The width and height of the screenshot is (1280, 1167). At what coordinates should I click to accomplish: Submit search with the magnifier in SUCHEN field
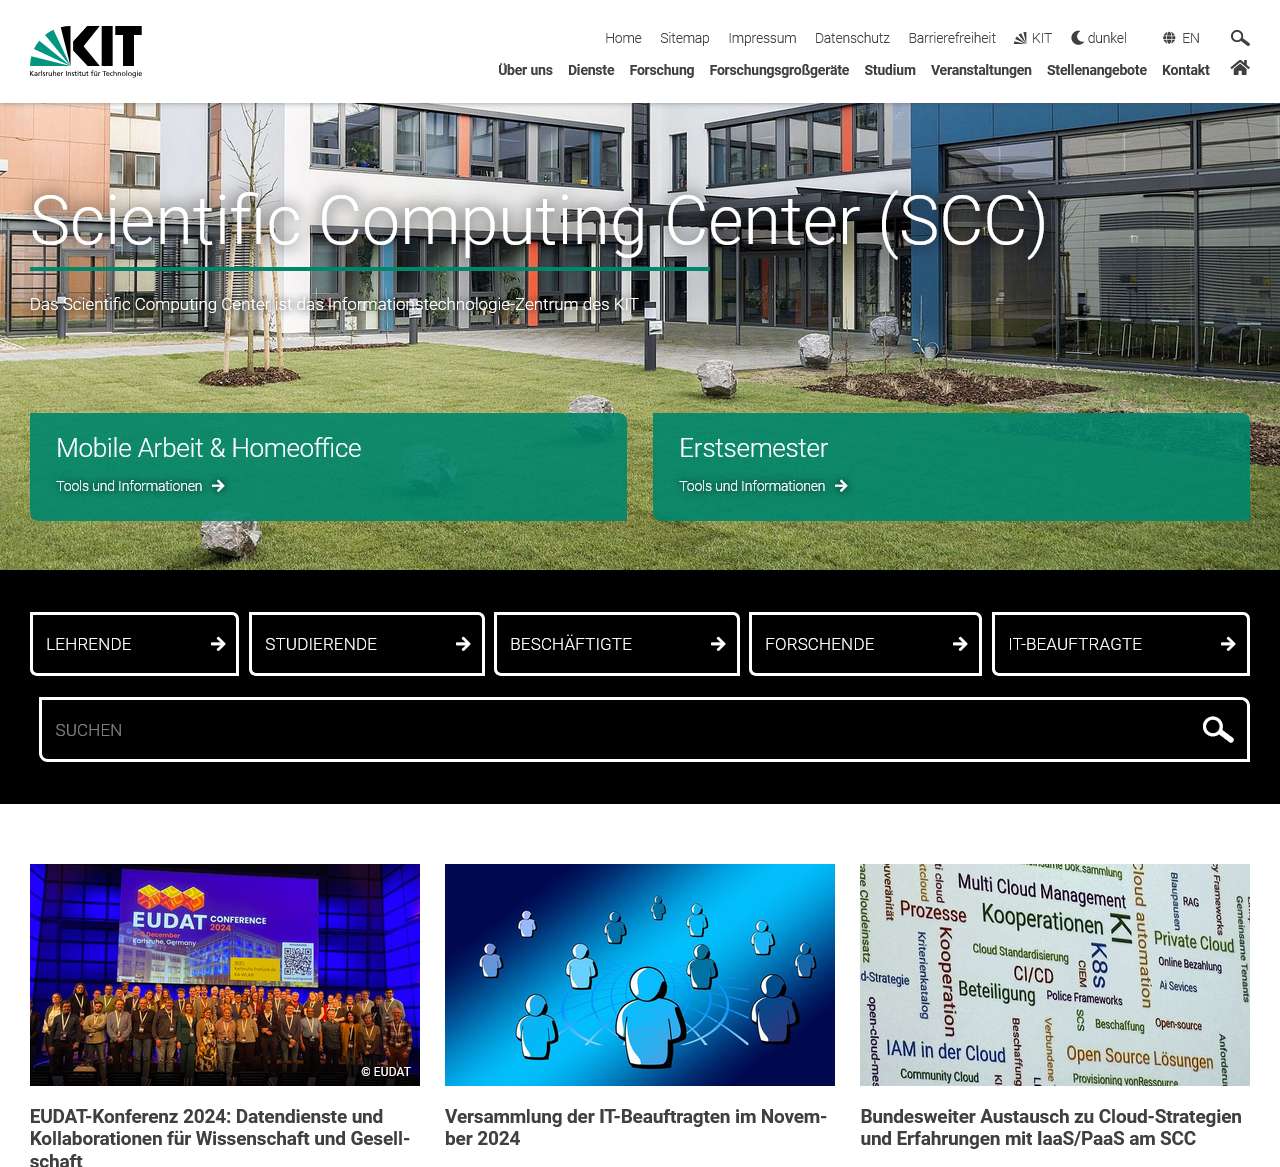click(1218, 730)
